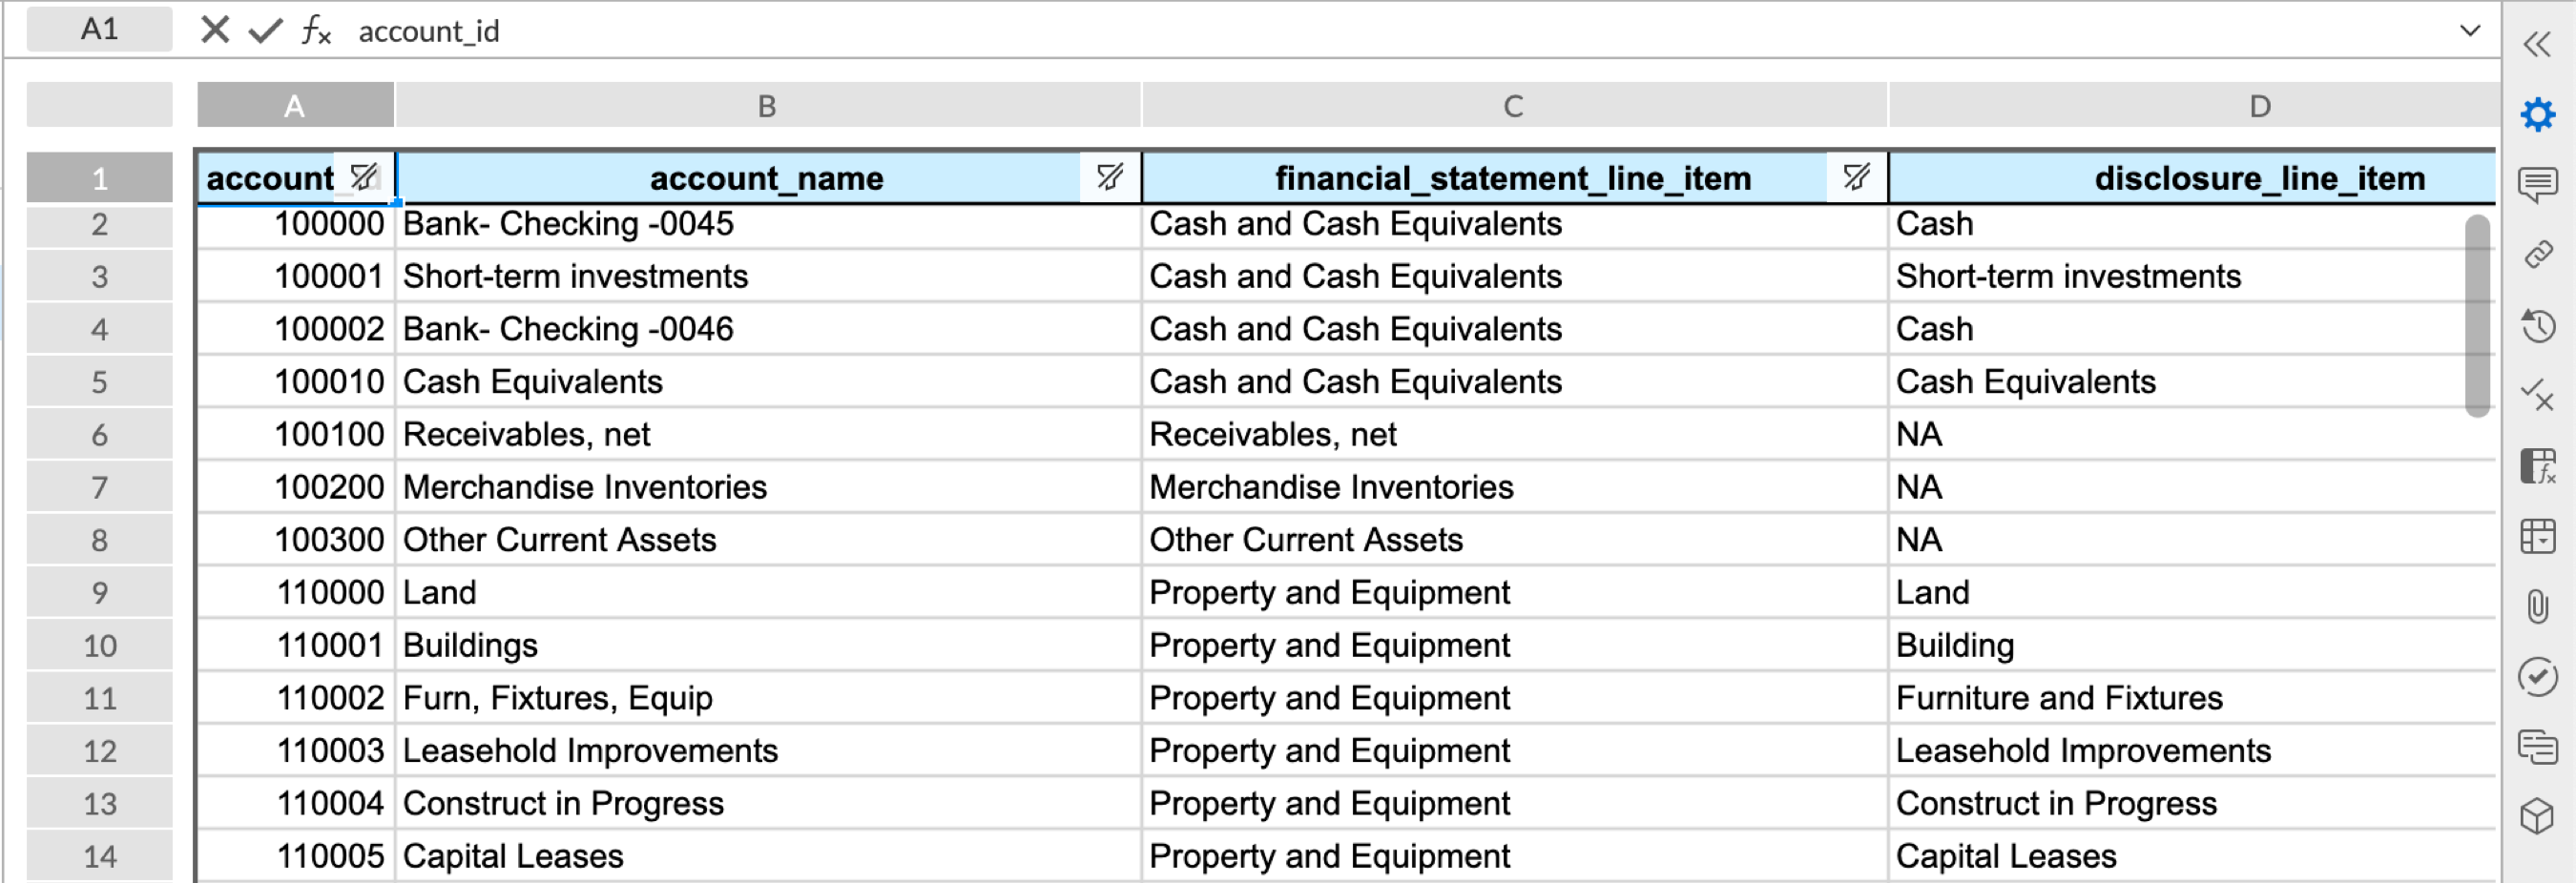Viewport: 2576px width, 883px height.
Task: Open the circled checkmark validation icon
Action: (x=2537, y=677)
